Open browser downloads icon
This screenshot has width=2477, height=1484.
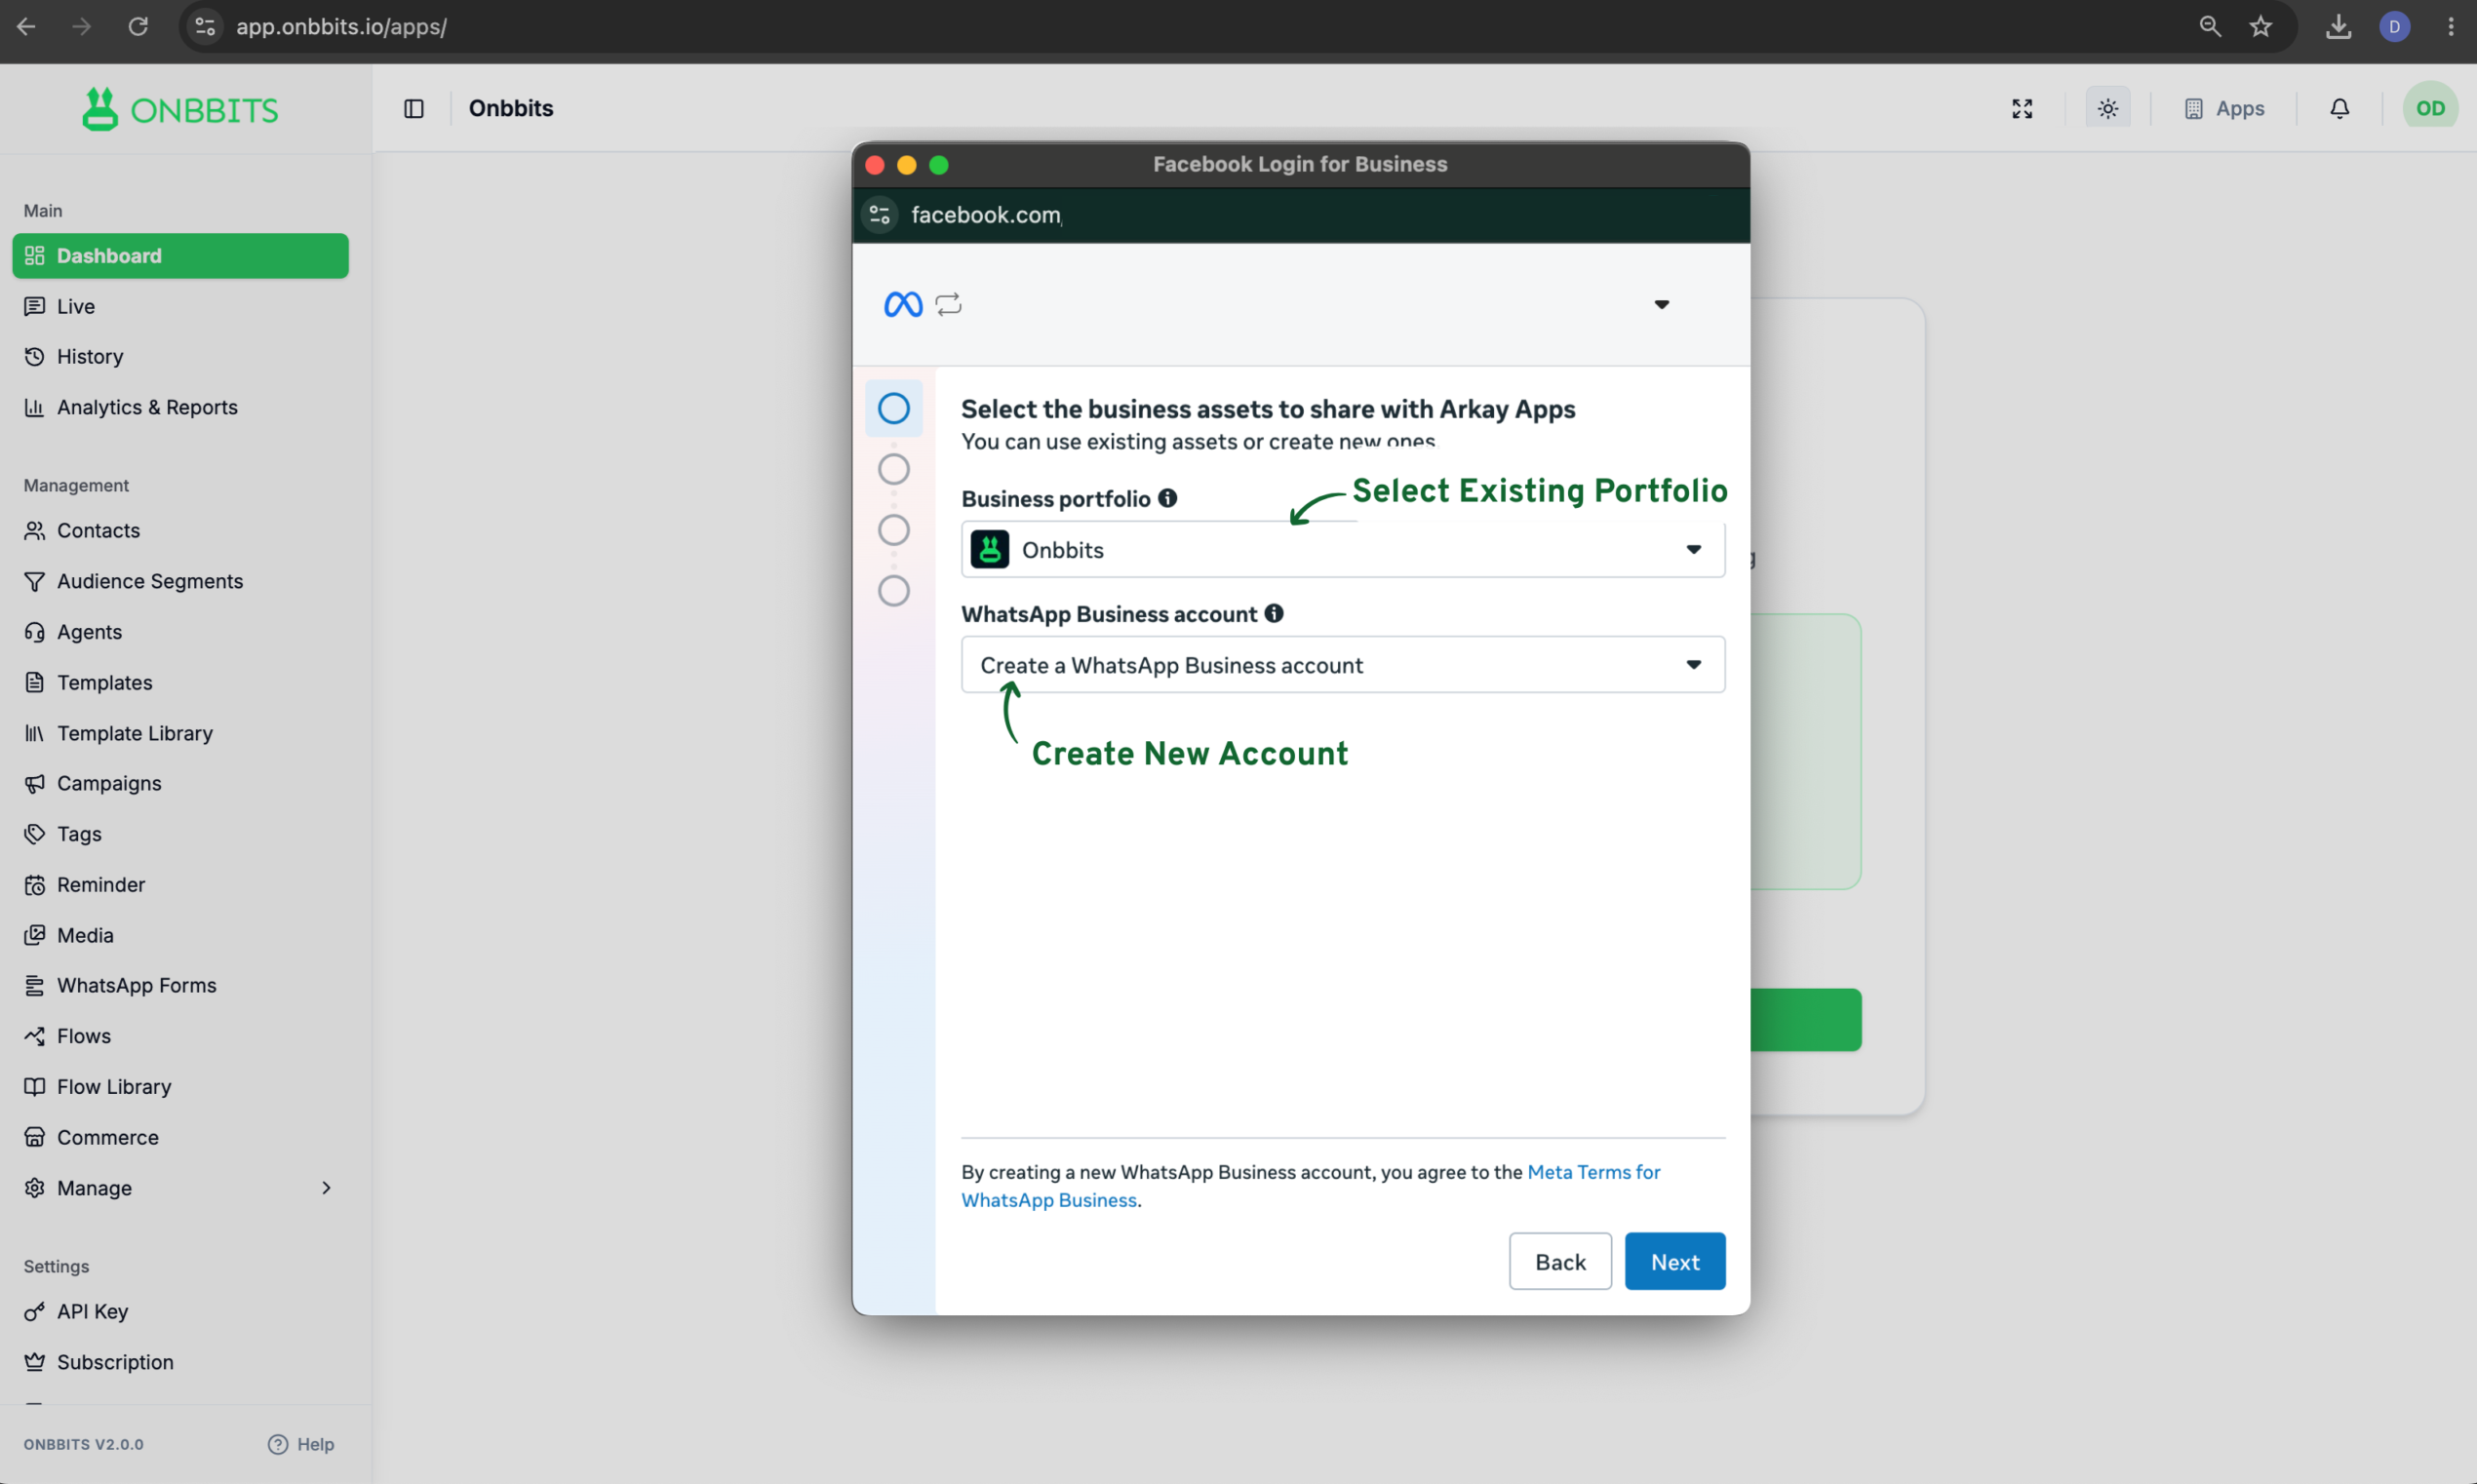pos(2338,26)
